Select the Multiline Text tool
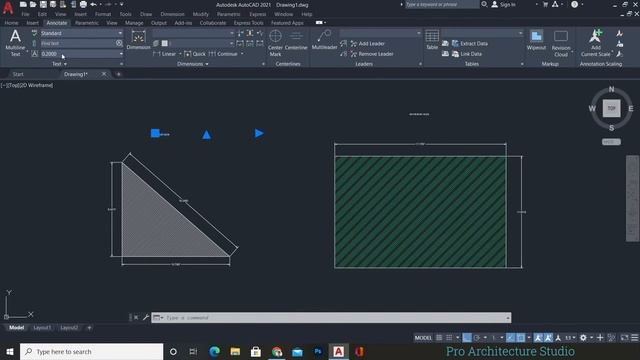This screenshot has width=640, height=360. [x=15, y=42]
